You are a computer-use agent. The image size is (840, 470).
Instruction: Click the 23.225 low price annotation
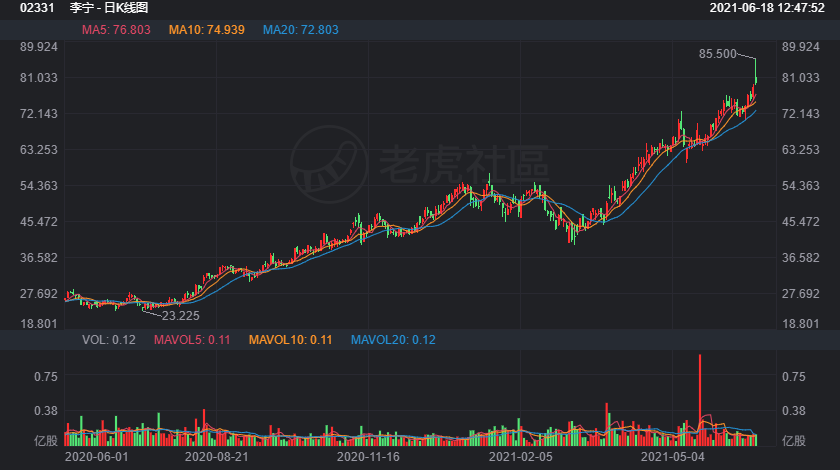tap(181, 315)
